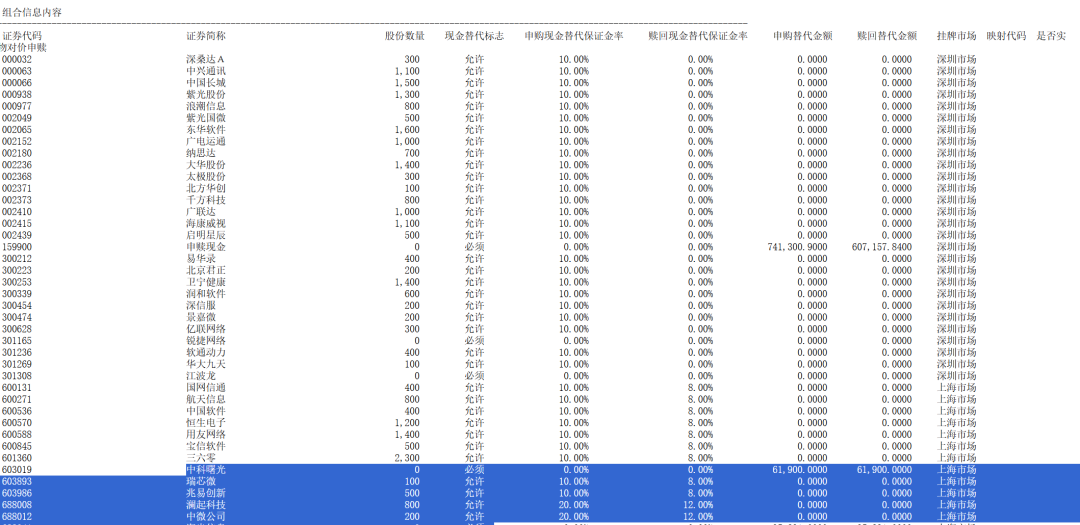Viewport: 1080px width, 525px height.
Task: Select the 证券代码 column header
Action: pos(22,36)
